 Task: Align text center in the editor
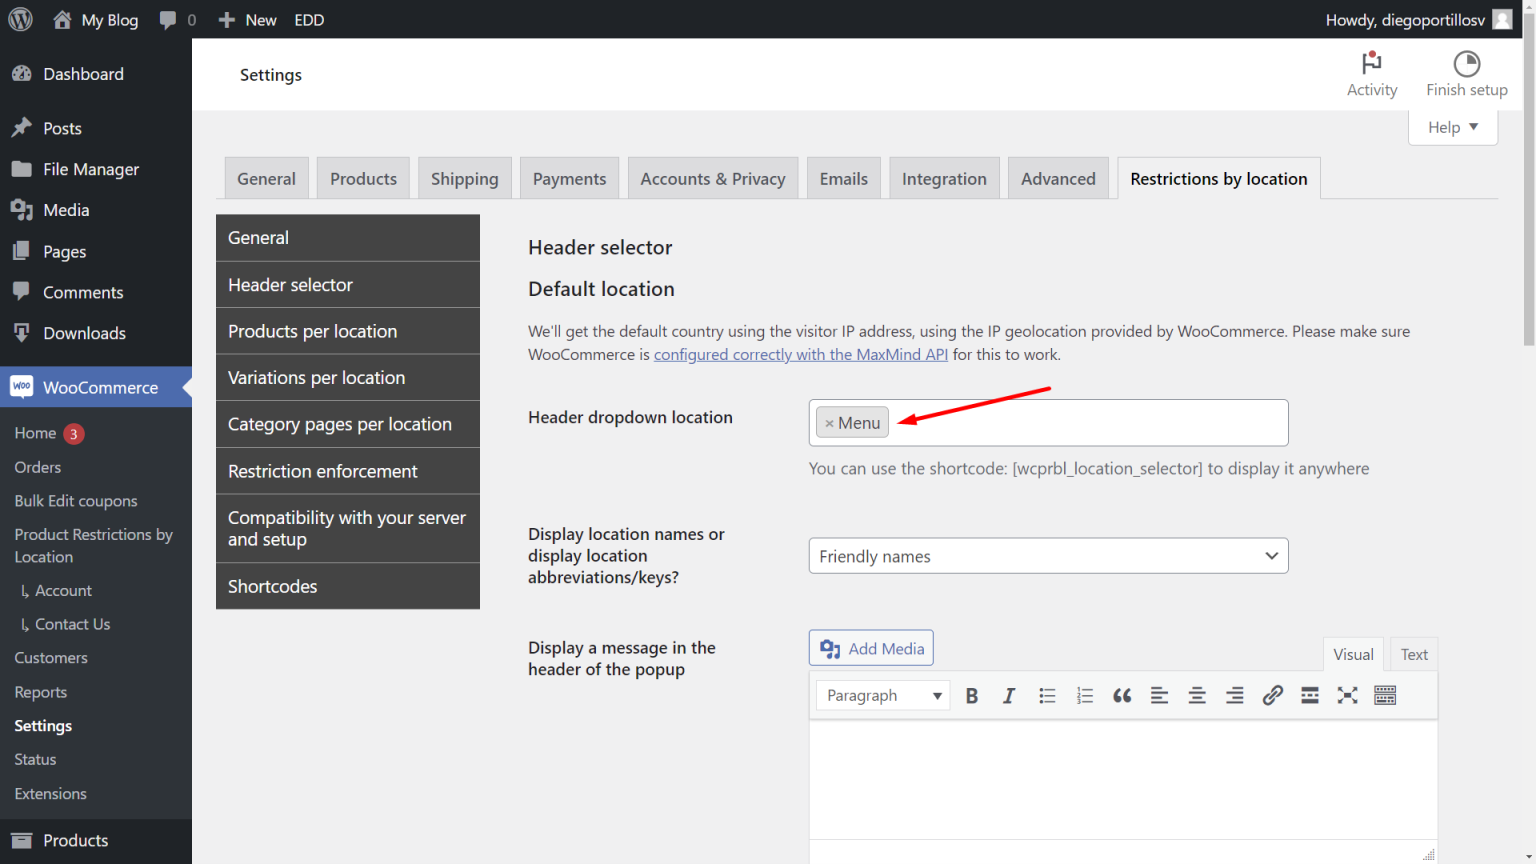(1196, 695)
